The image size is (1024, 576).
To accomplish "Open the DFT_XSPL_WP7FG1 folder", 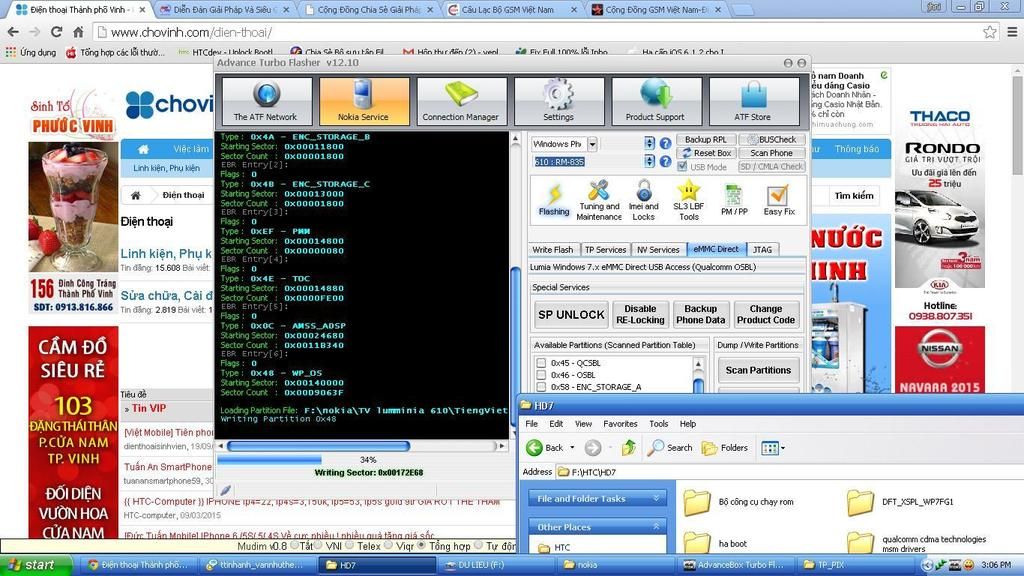I will 900,502.
